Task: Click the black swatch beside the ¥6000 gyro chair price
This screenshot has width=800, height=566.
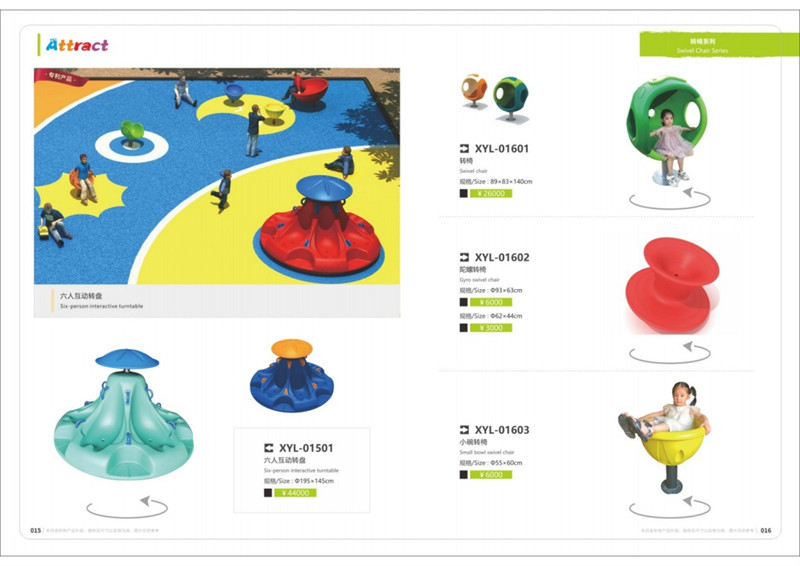Action: point(463,302)
